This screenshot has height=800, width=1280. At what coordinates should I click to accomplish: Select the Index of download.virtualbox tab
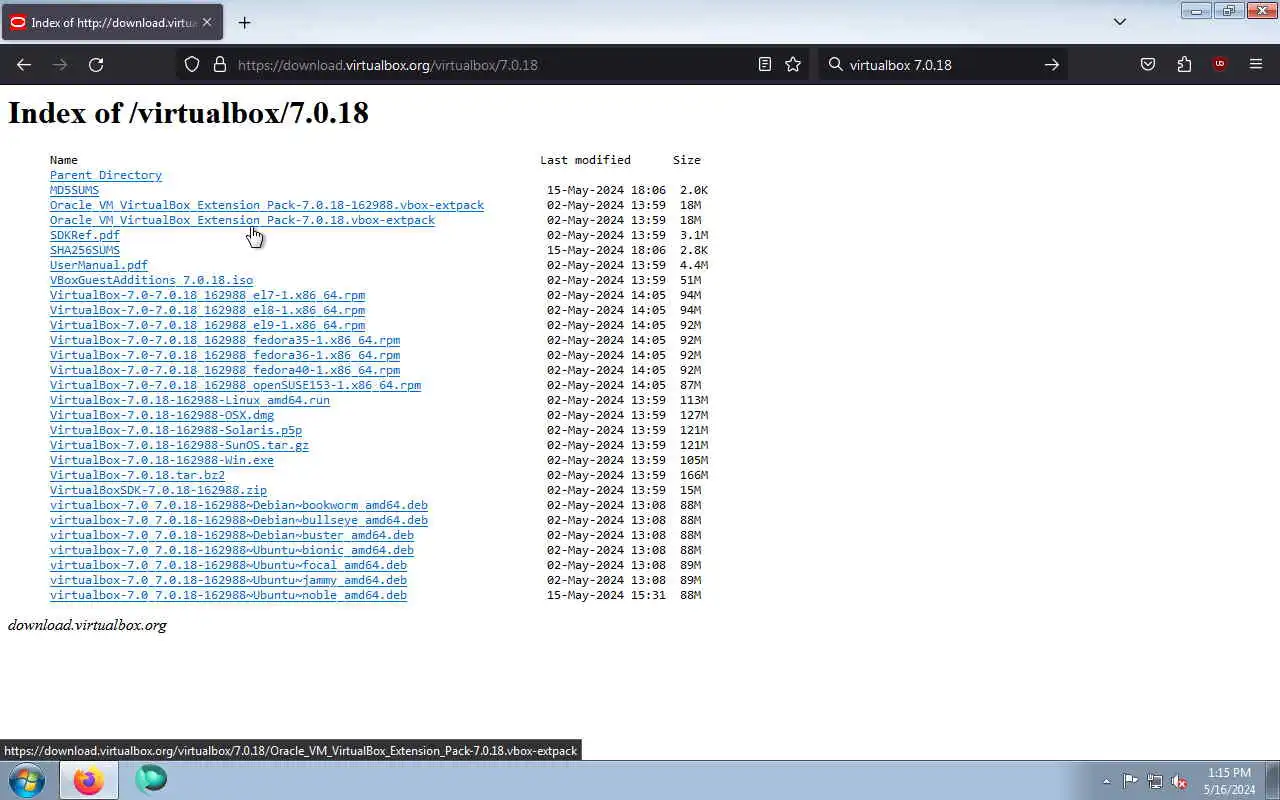pos(112,22)
